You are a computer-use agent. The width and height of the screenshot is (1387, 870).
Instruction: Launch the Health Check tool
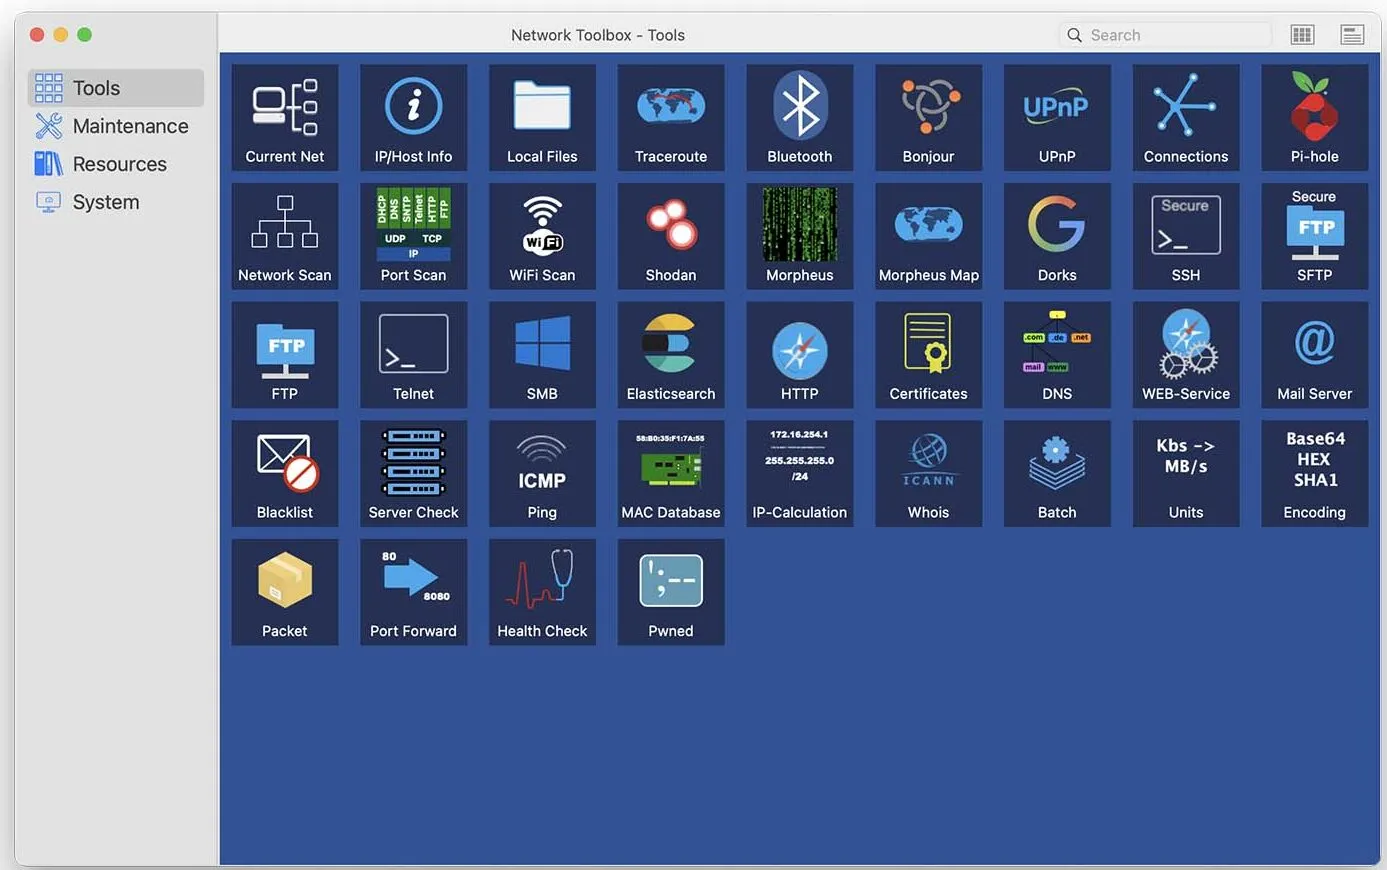(542, 591)
